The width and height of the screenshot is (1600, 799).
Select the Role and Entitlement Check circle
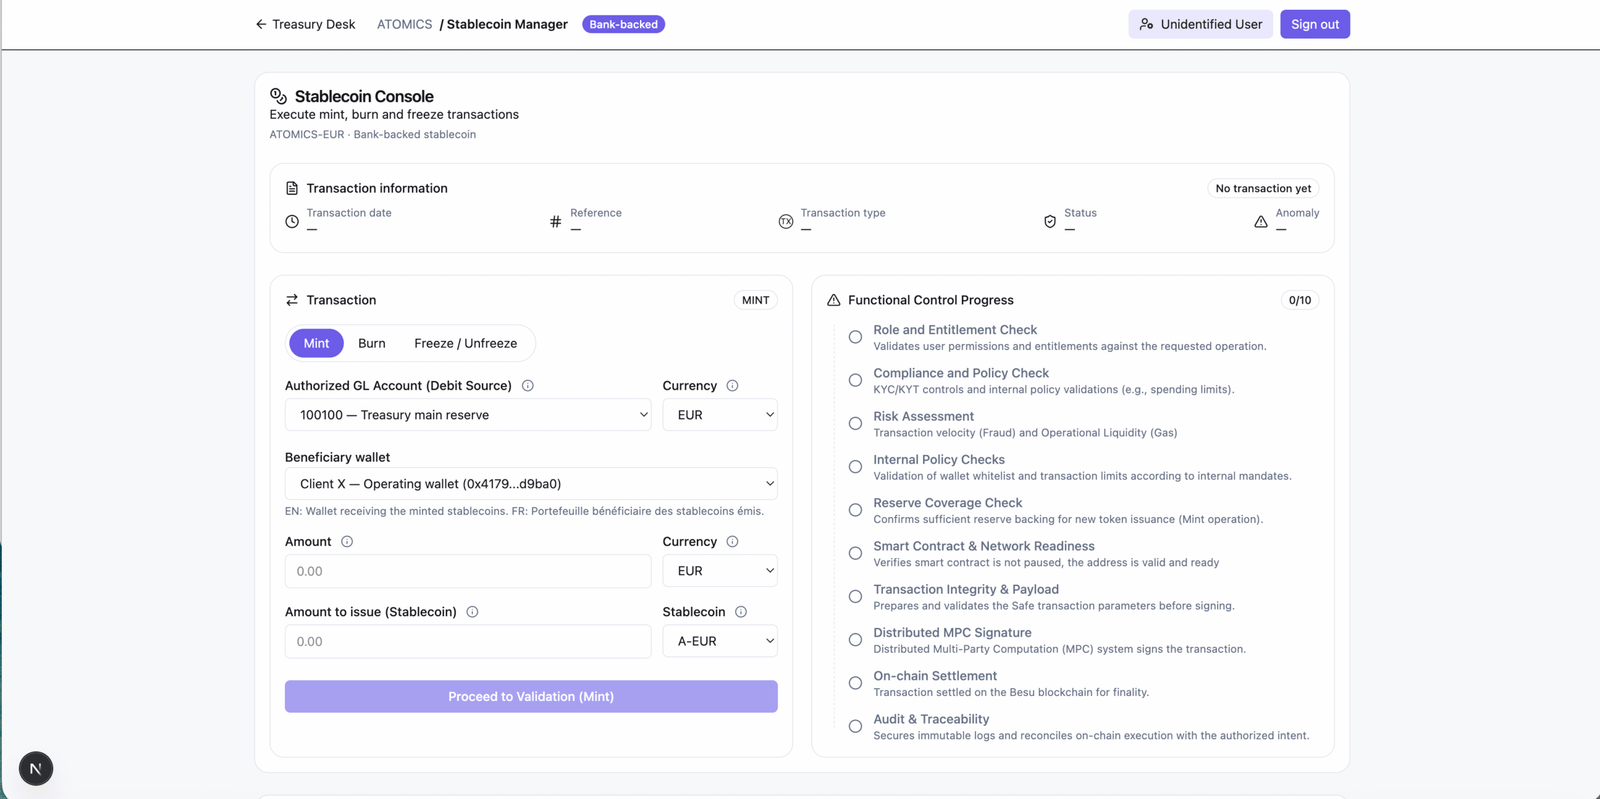point(855,337)
